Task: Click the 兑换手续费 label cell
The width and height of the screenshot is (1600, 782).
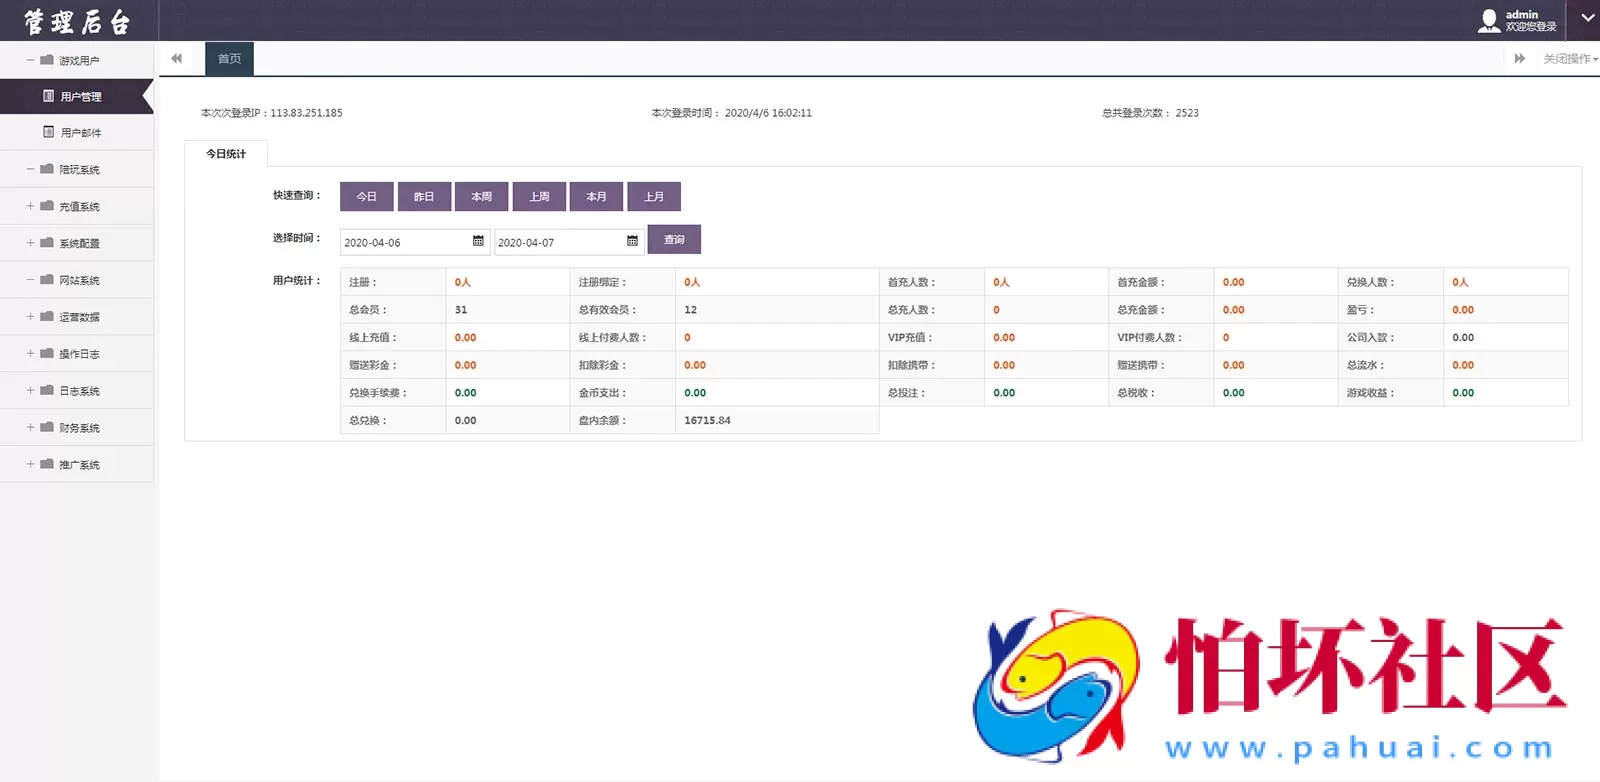Action: [393, 393]
